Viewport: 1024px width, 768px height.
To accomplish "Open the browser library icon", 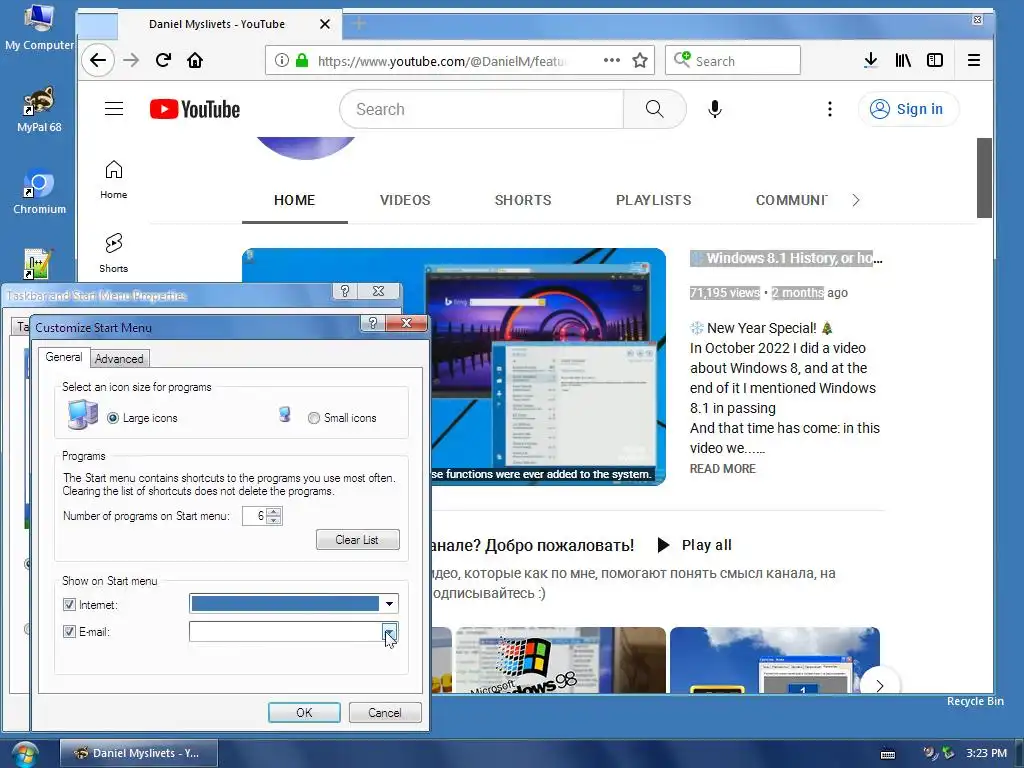I will (x=903, y=60).
